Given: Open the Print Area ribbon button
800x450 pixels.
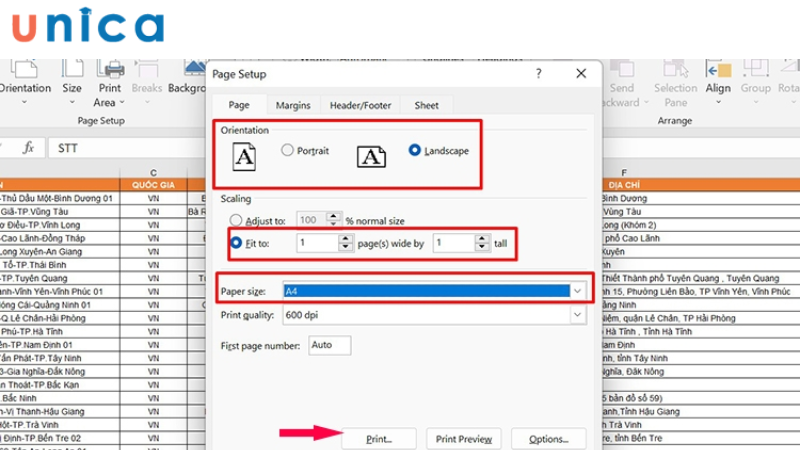Looking at the screenshot, I should tap(109, 84).
